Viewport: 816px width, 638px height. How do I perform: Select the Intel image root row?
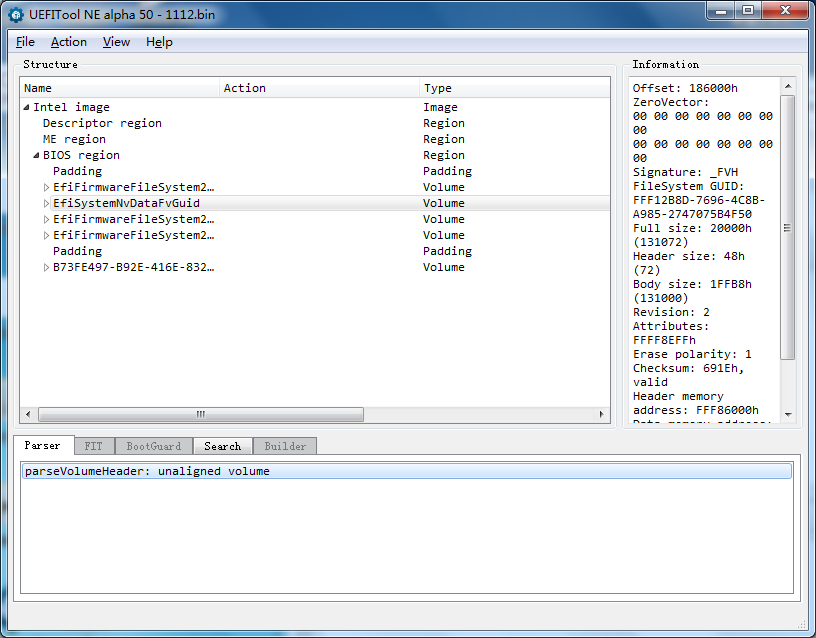315,107
